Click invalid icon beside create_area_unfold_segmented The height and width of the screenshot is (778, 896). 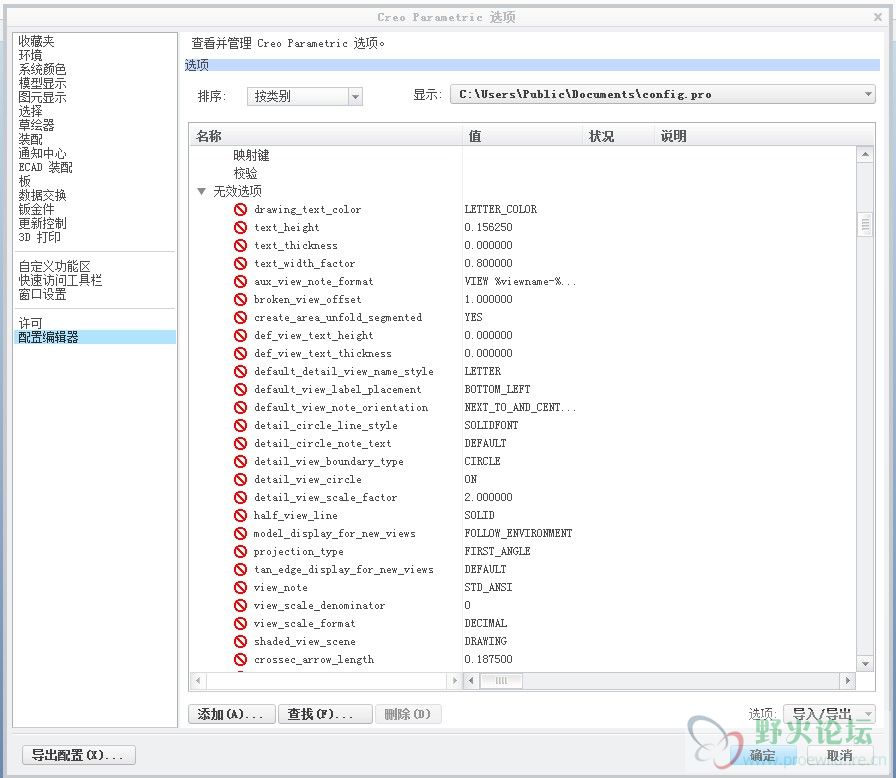[x=240, y=317]
